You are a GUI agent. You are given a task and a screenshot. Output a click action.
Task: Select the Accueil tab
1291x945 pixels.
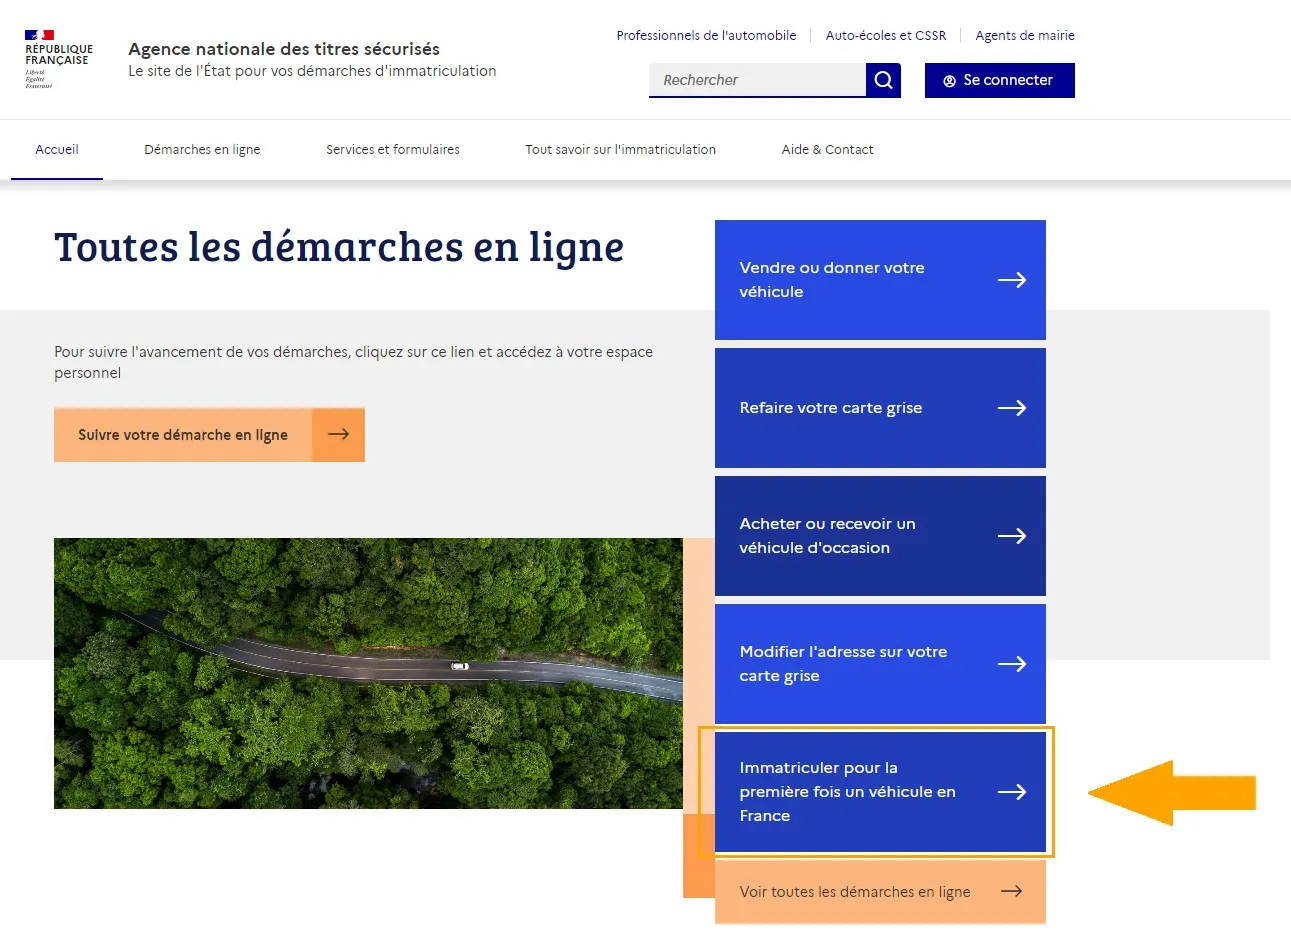point(57,150)
